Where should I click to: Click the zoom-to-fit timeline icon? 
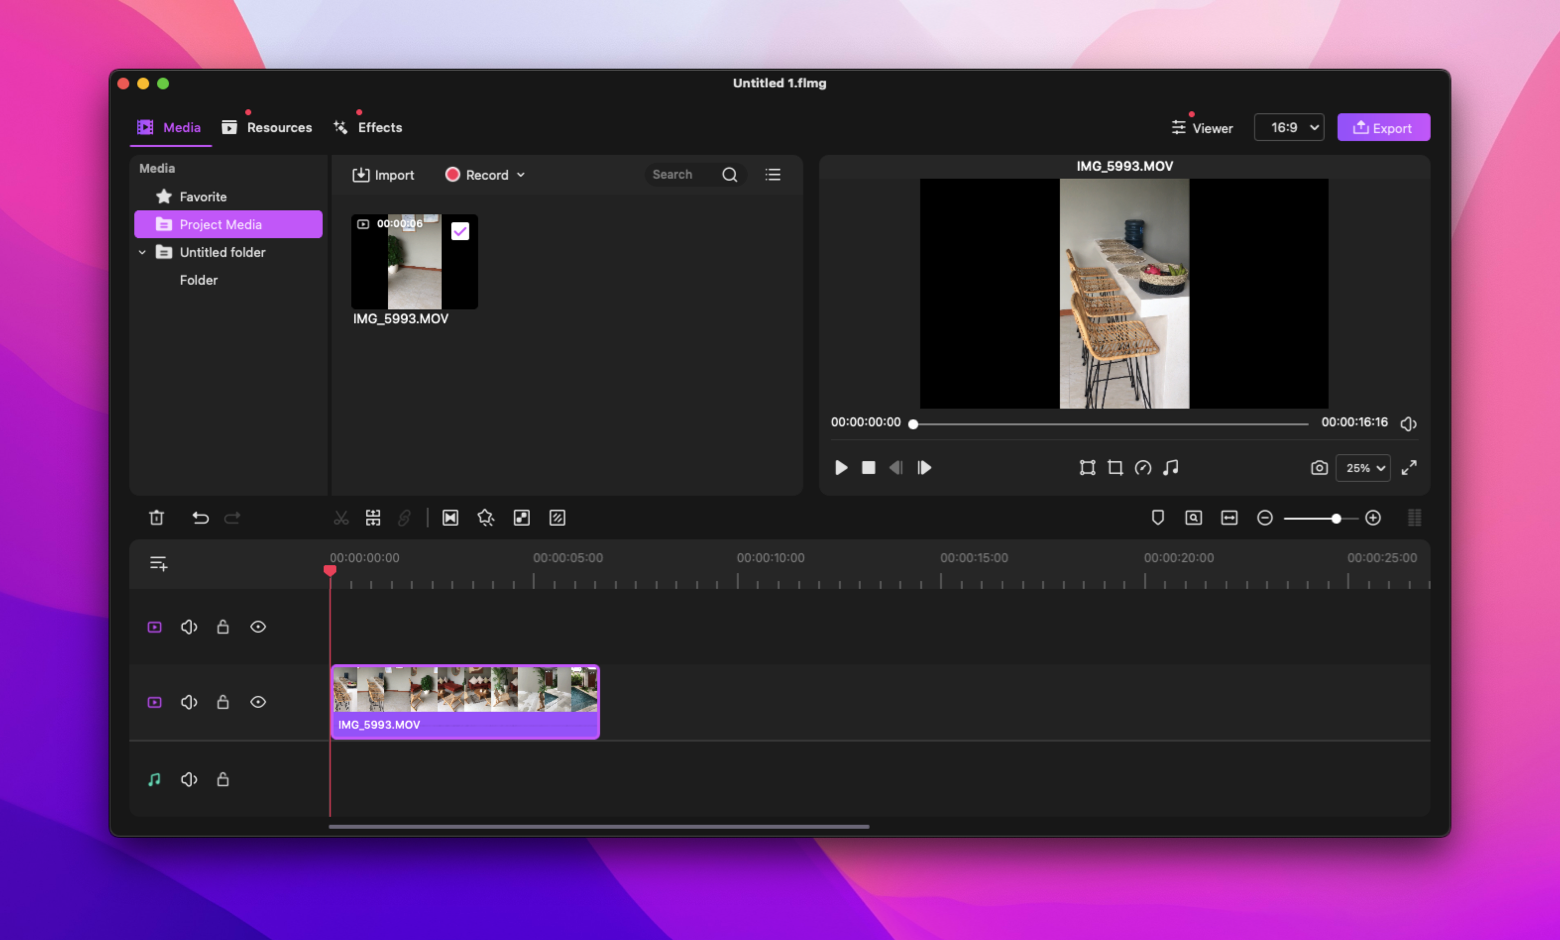(1194, 518)
